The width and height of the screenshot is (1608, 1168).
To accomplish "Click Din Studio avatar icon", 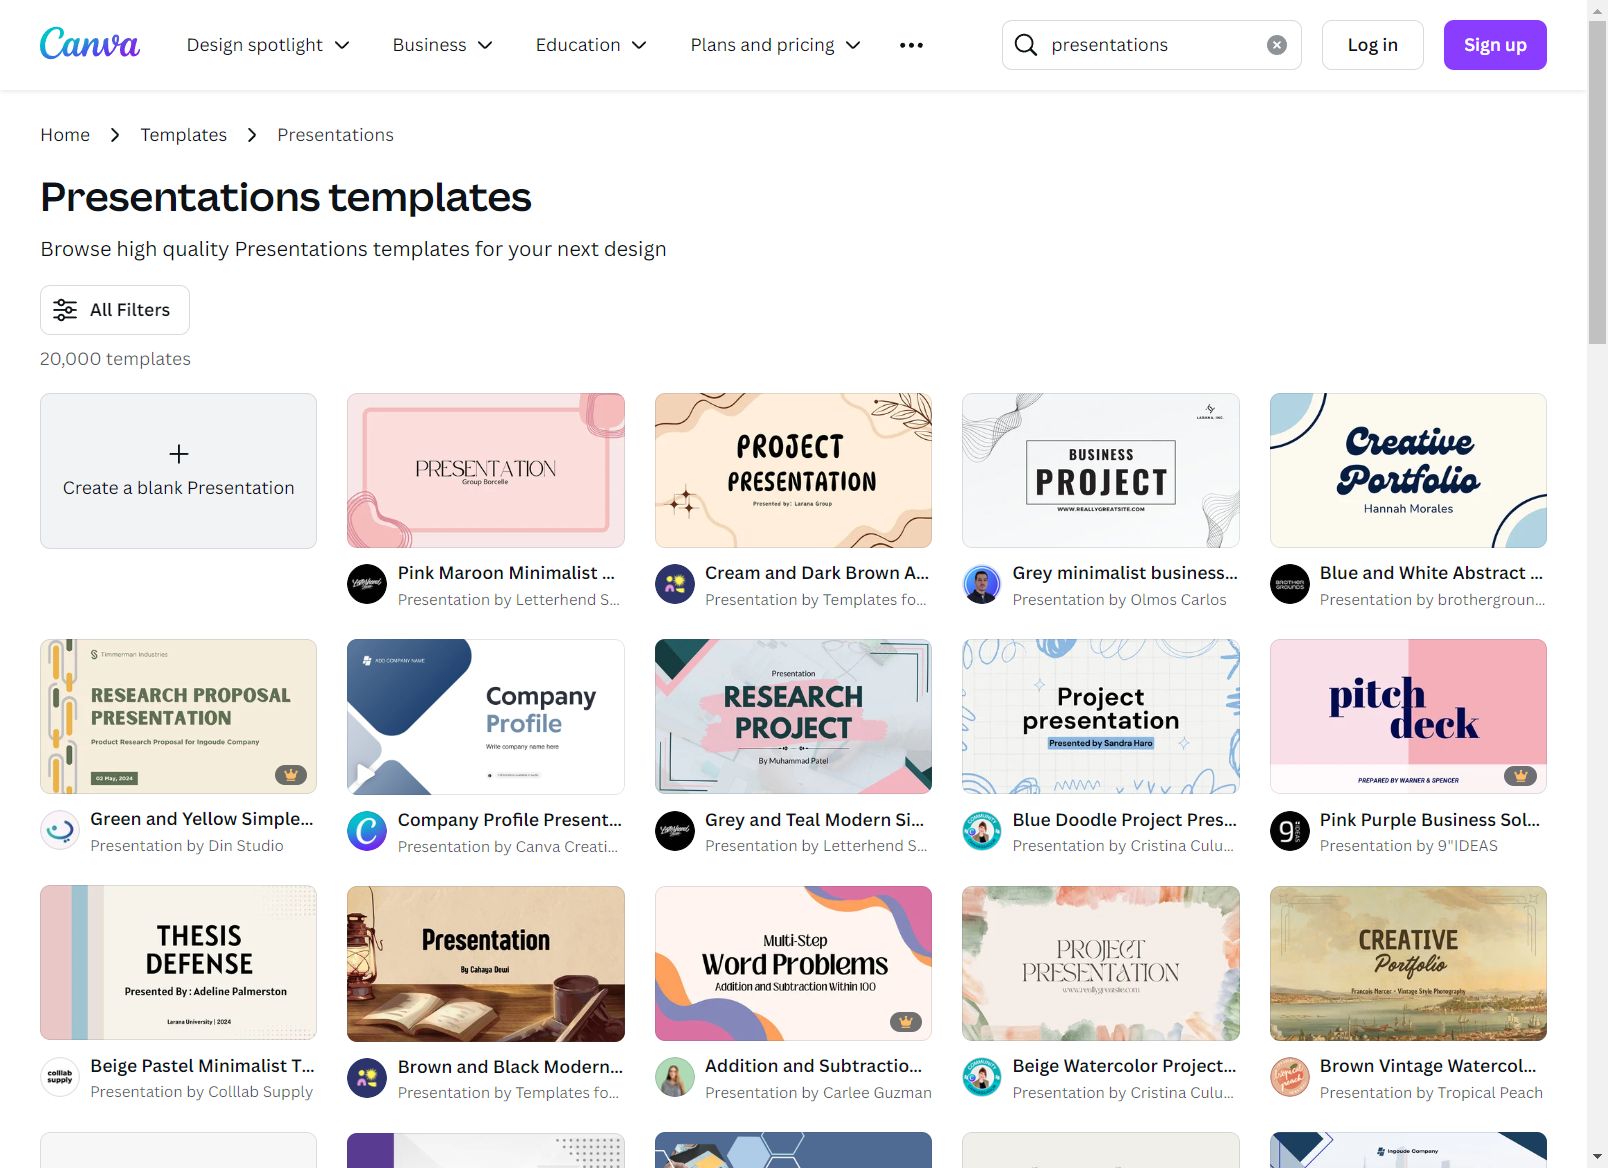I will 60,830.
